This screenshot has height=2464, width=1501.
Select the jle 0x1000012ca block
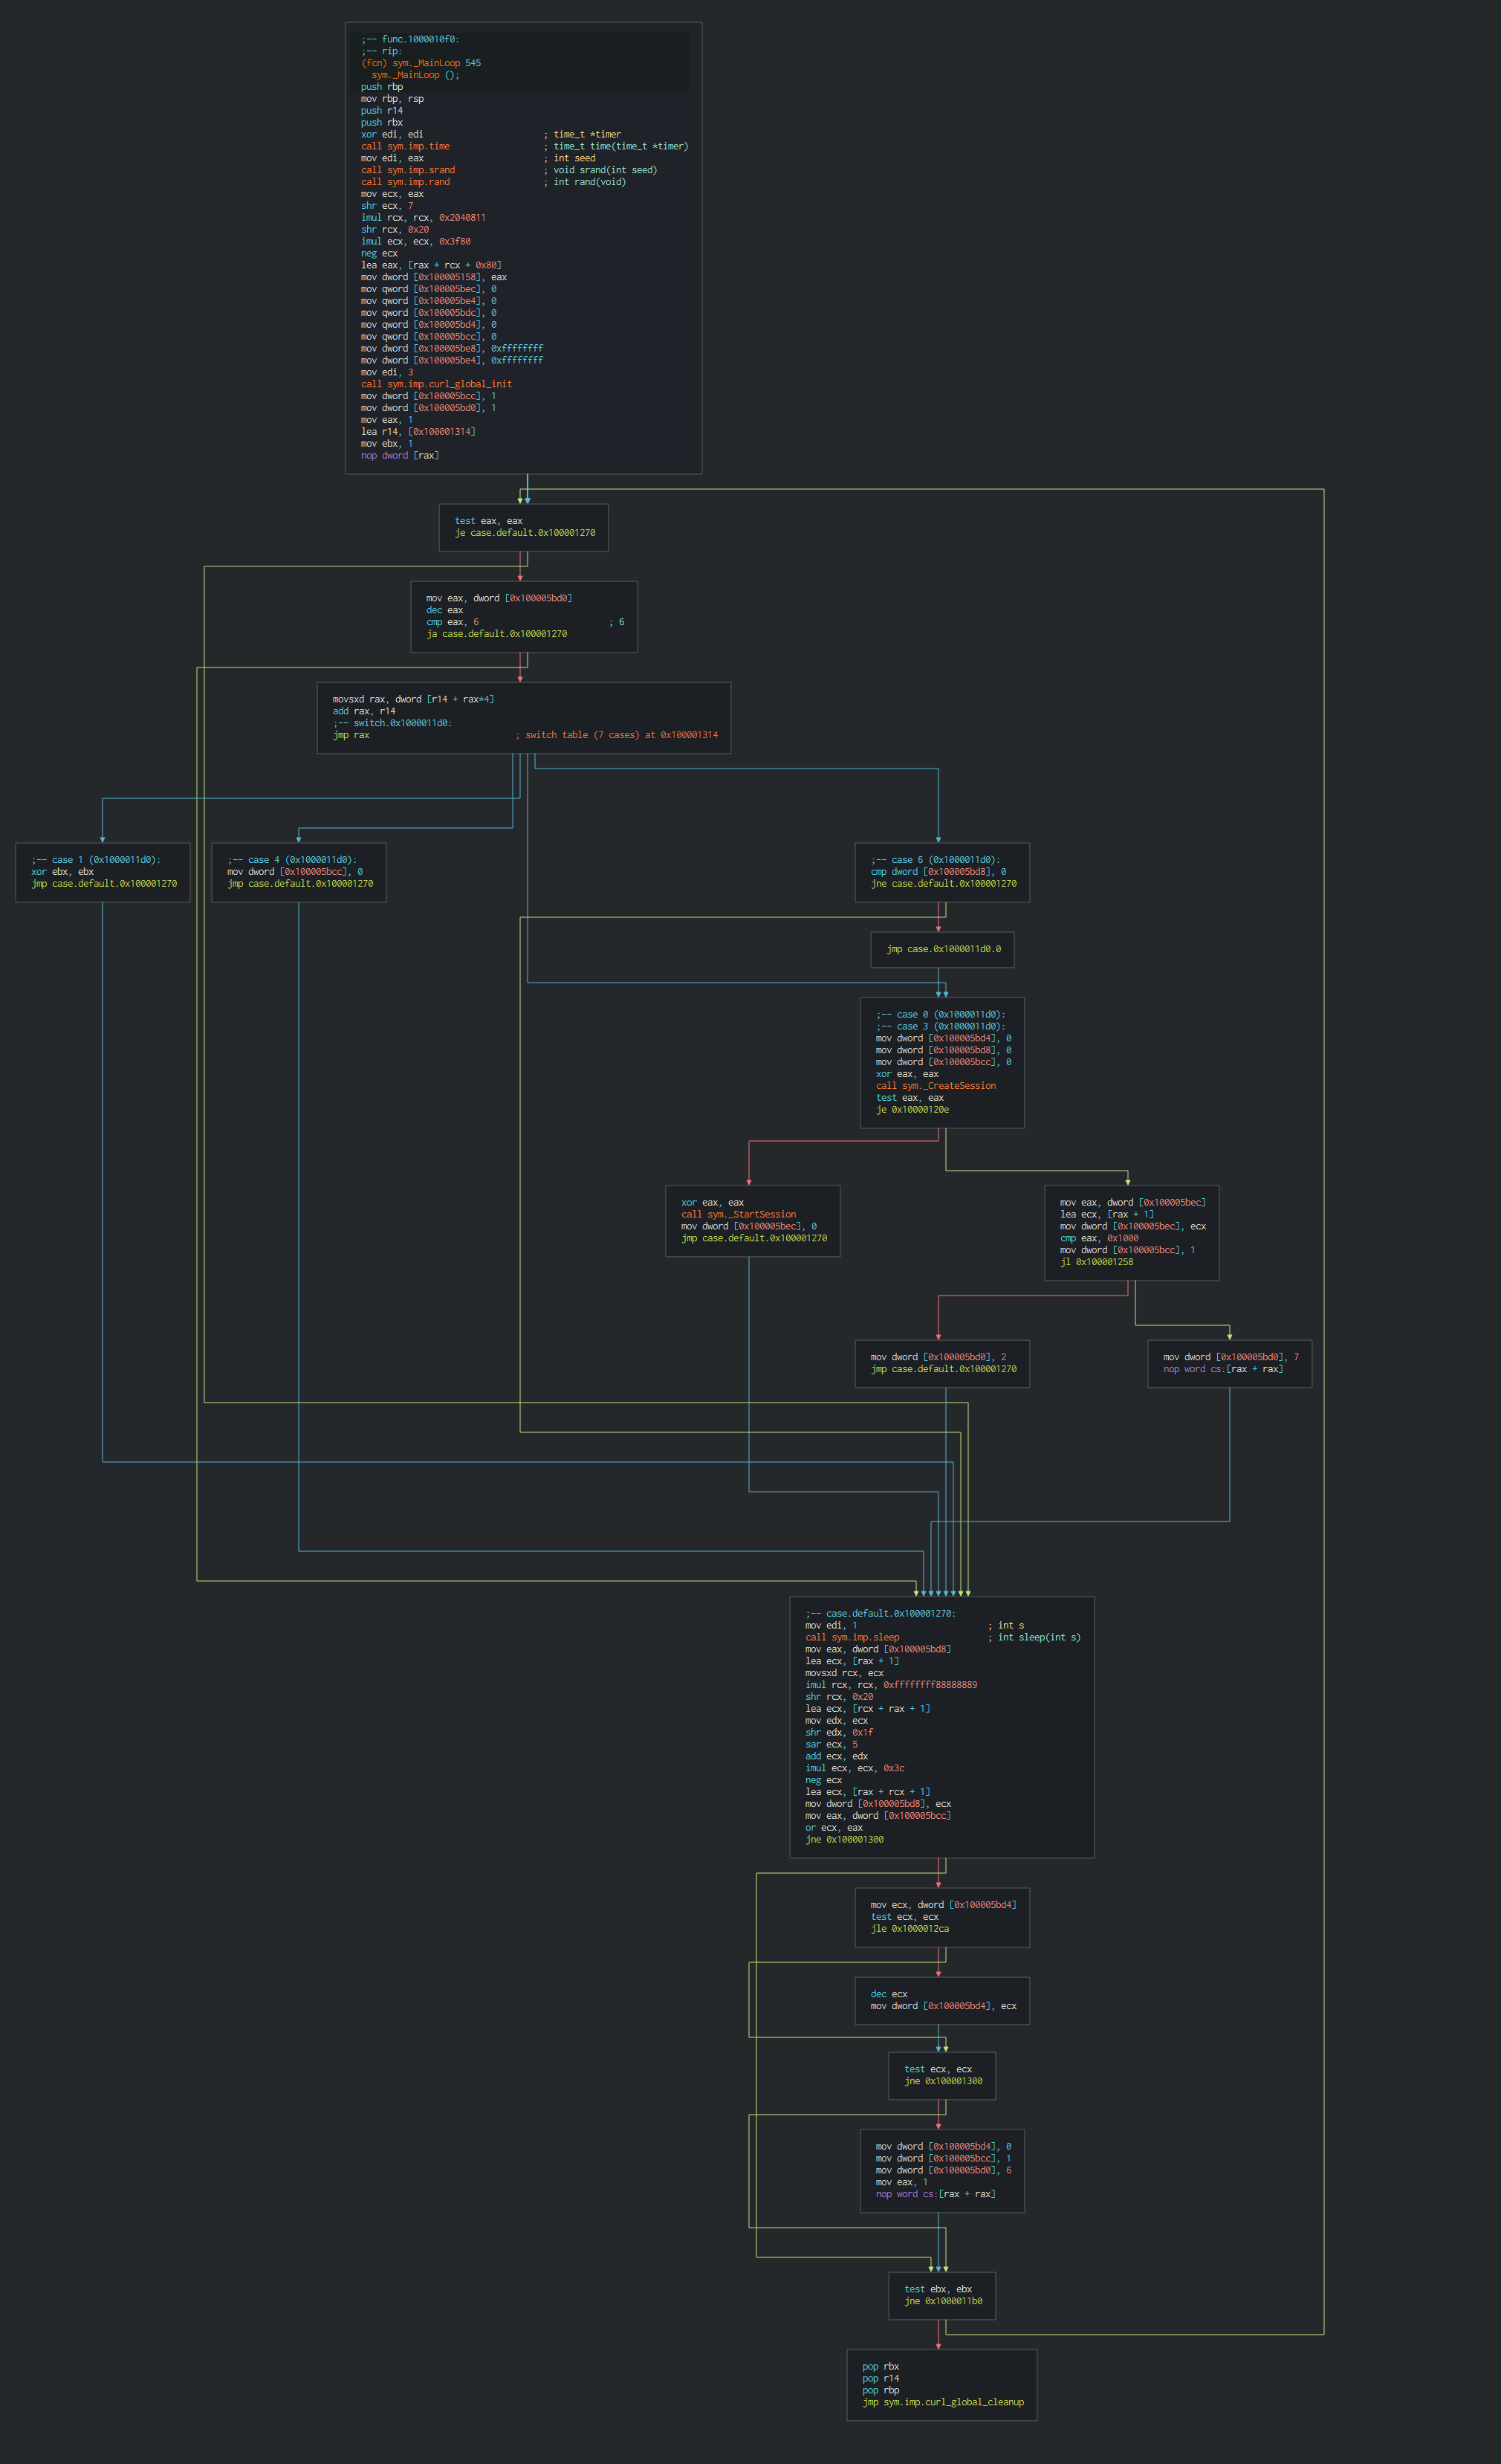[x=942, y=1917]
